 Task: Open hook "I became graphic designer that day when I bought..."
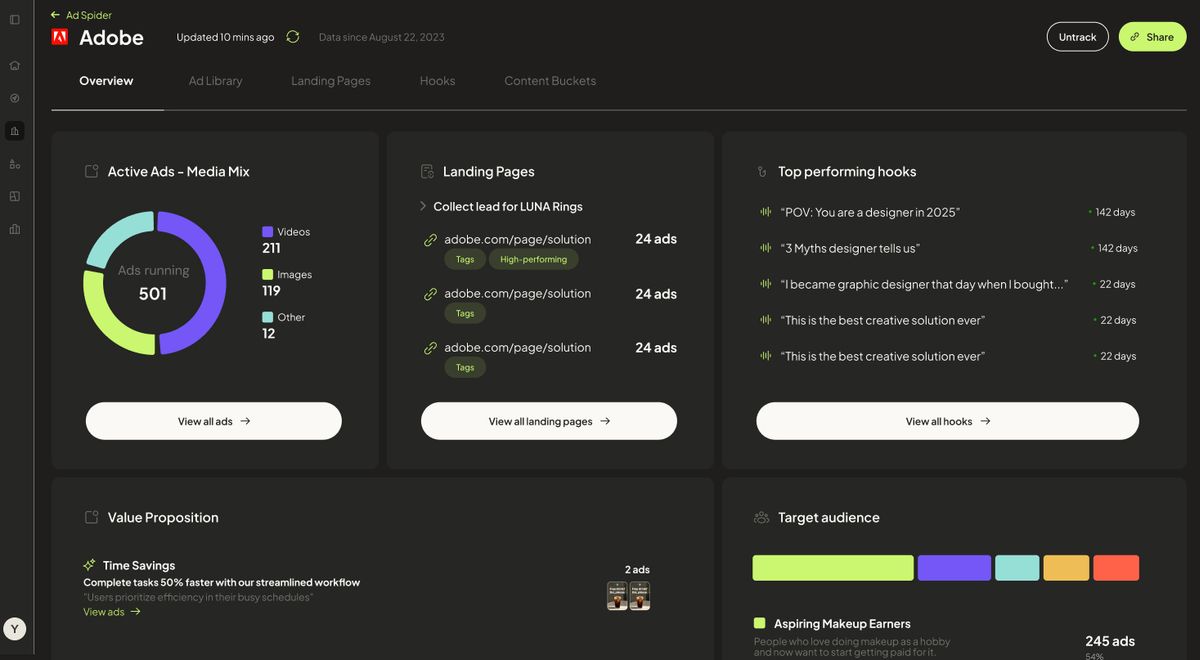[924, 284]
